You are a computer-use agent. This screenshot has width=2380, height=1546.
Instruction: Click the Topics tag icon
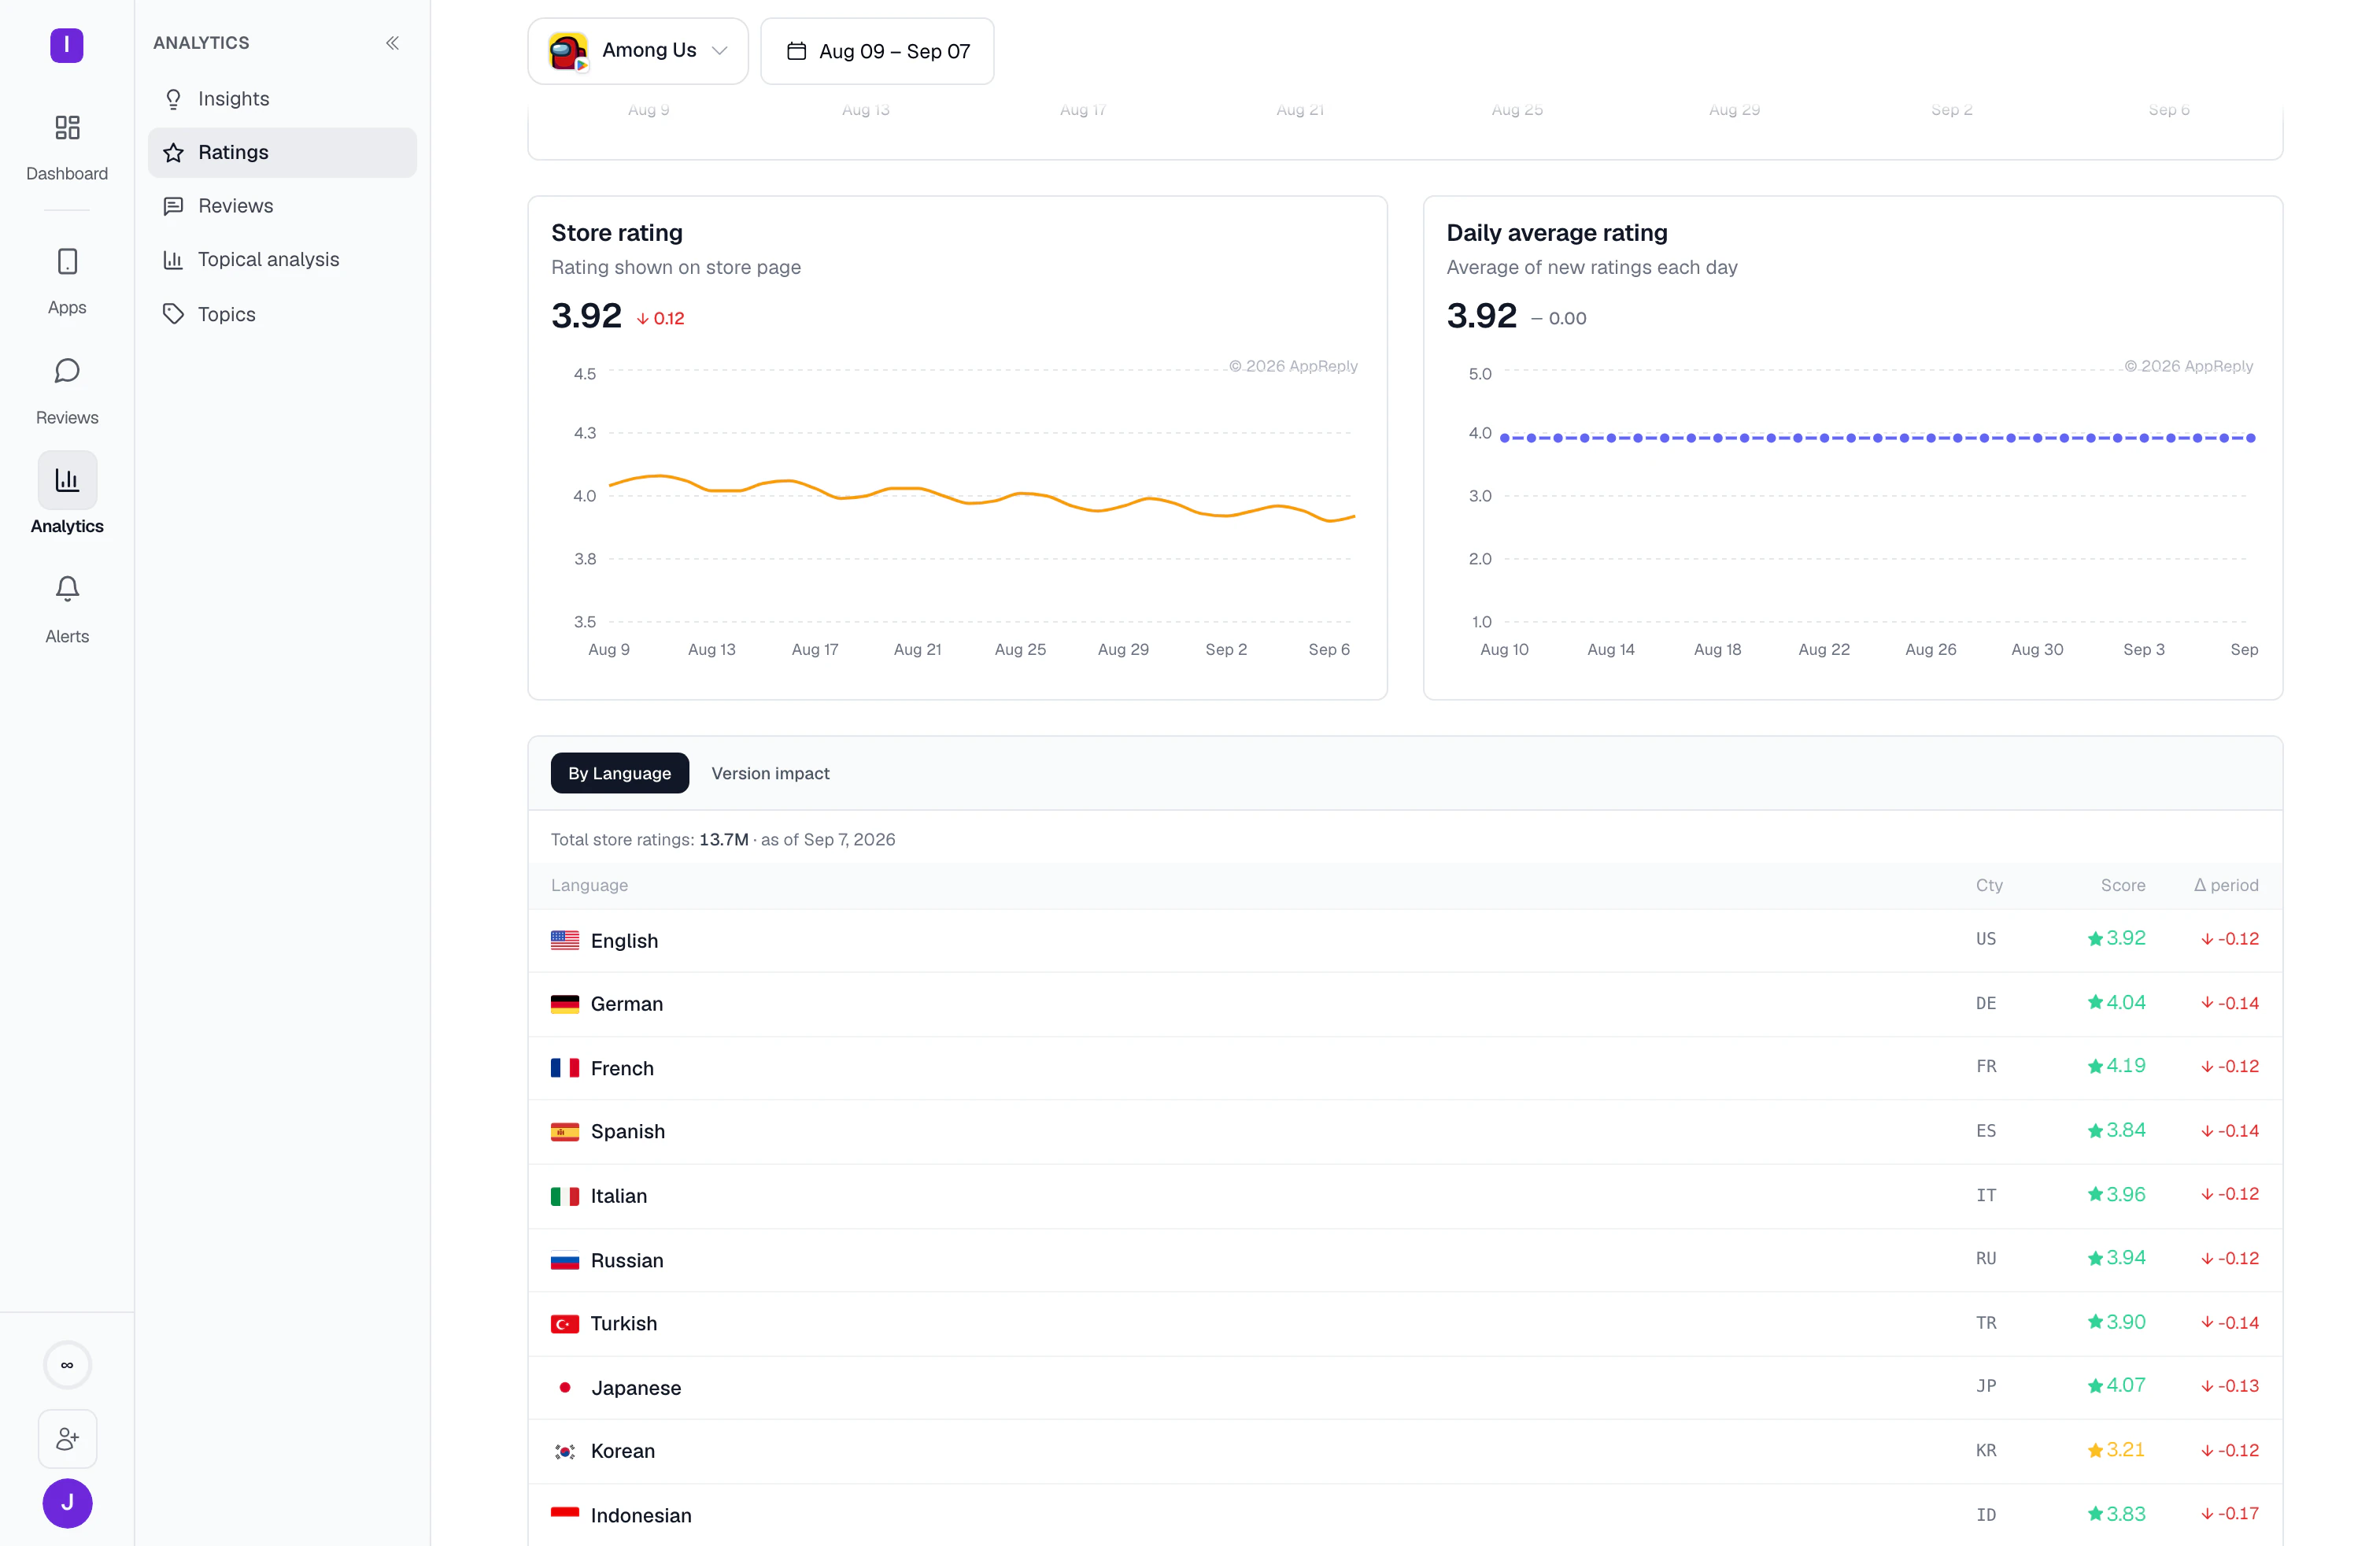pos(173,314)
